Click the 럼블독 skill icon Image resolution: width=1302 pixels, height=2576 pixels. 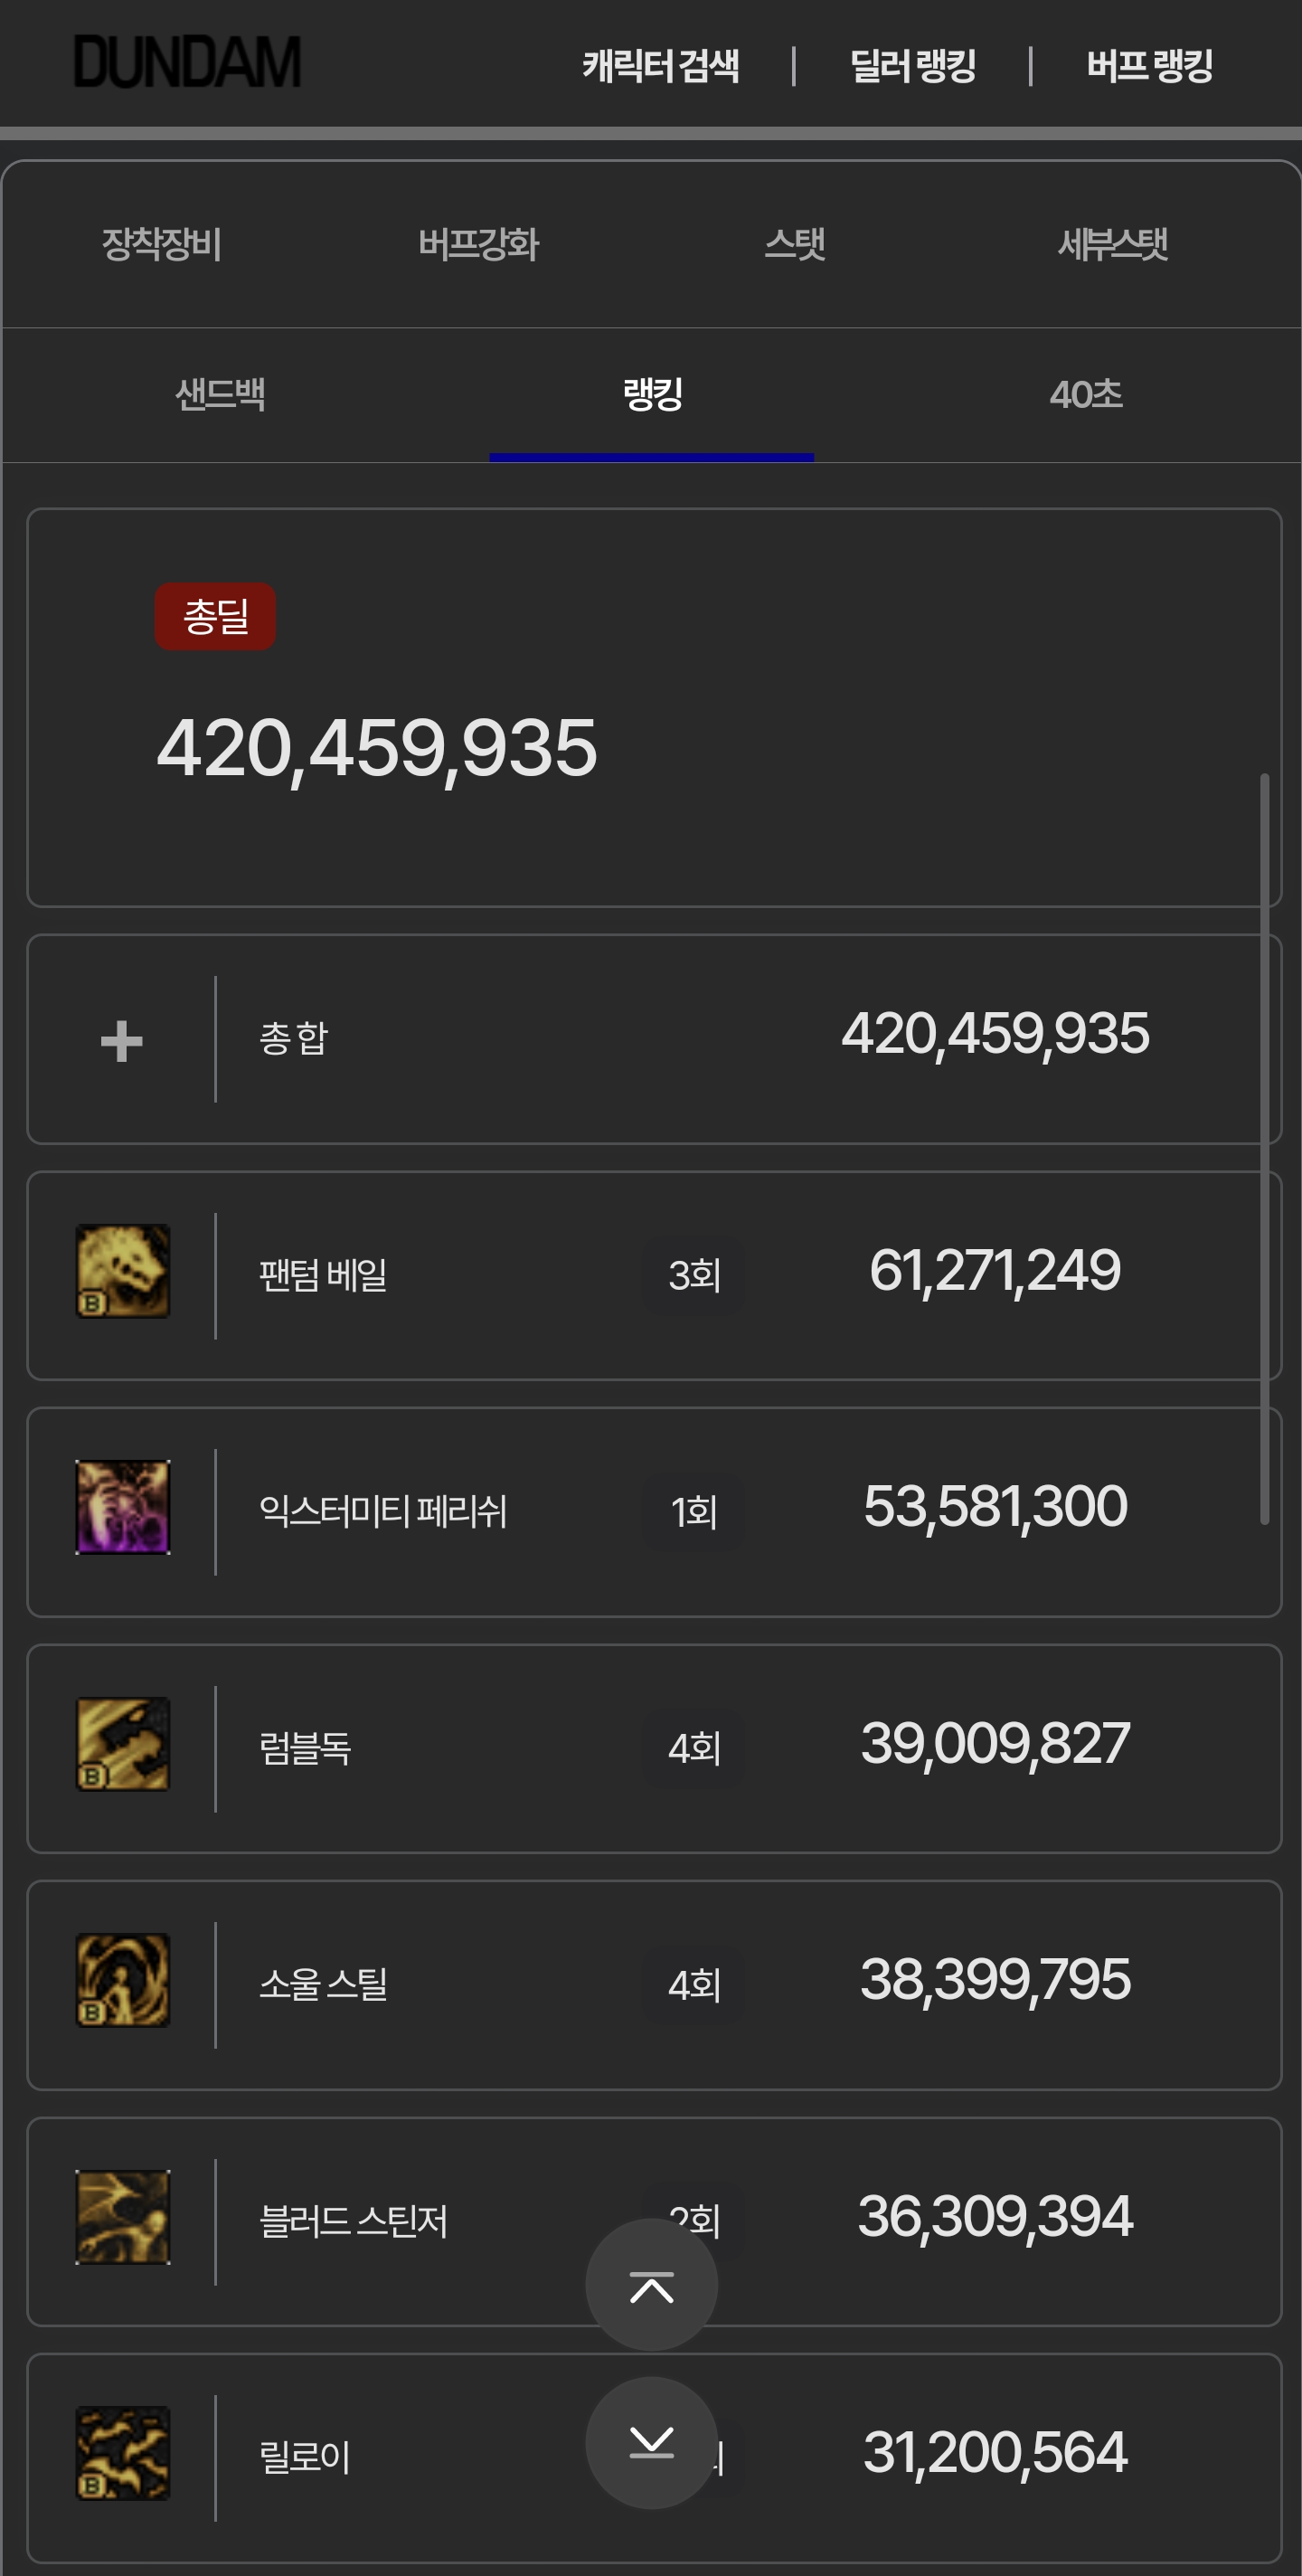[123, 1744]
